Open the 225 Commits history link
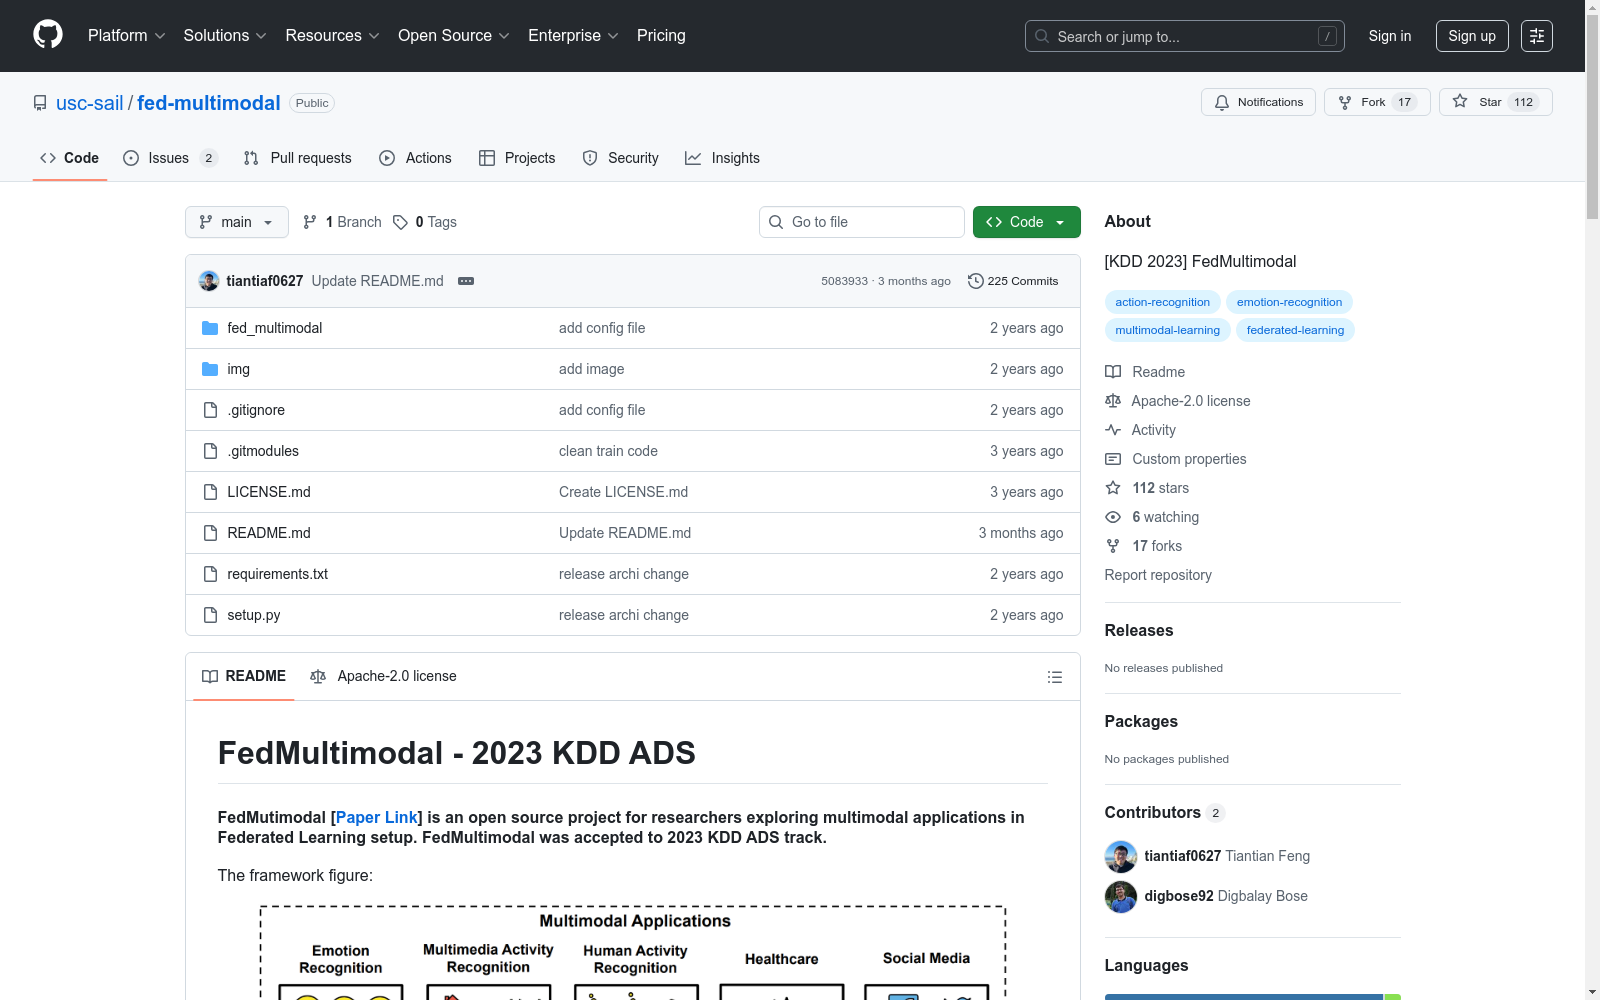The height and width of the screenshot is (1000, 1600). [x=1013, y=281]
